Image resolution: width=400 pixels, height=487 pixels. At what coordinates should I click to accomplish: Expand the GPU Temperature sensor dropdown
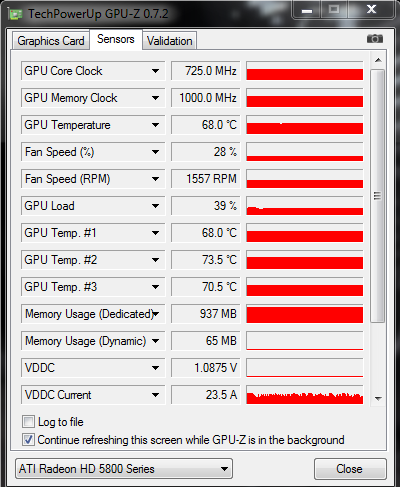[x=155, y=125]
